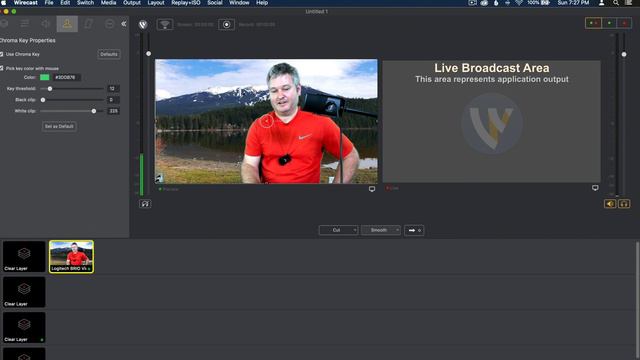Click the Set as Default button
Image resolution: width=640 pixels, height=360 pixels.
[x=59, y=127]
